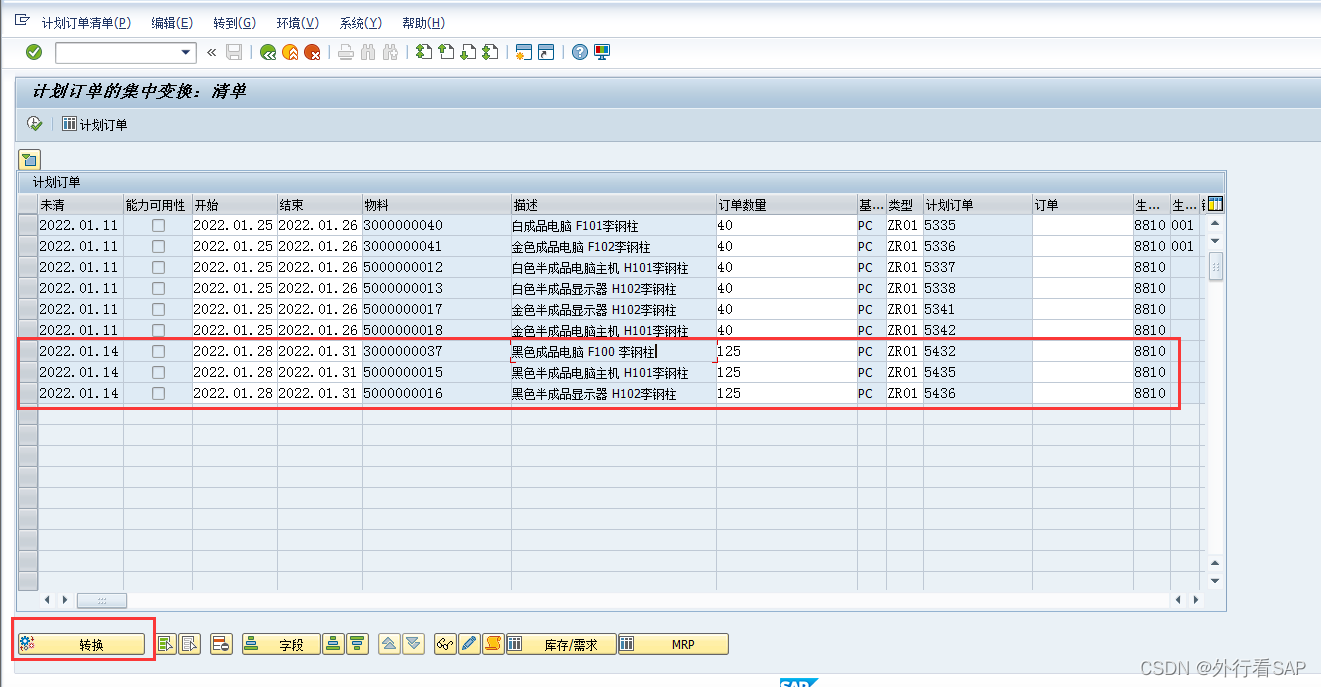Click the 订单数量 column header

point(786,205)
